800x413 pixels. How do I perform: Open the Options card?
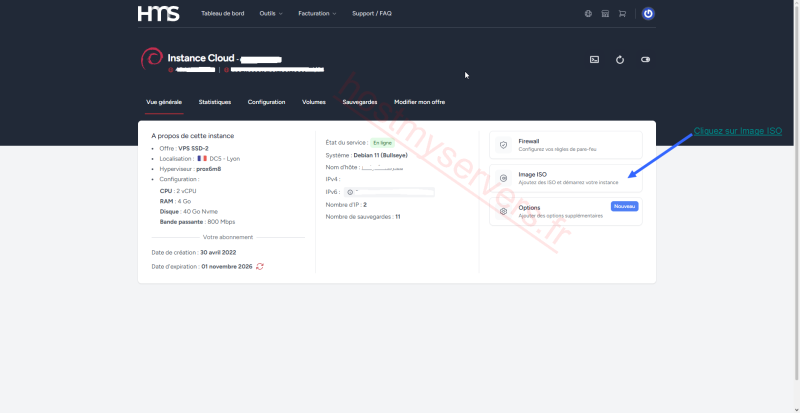pos(566,211)
